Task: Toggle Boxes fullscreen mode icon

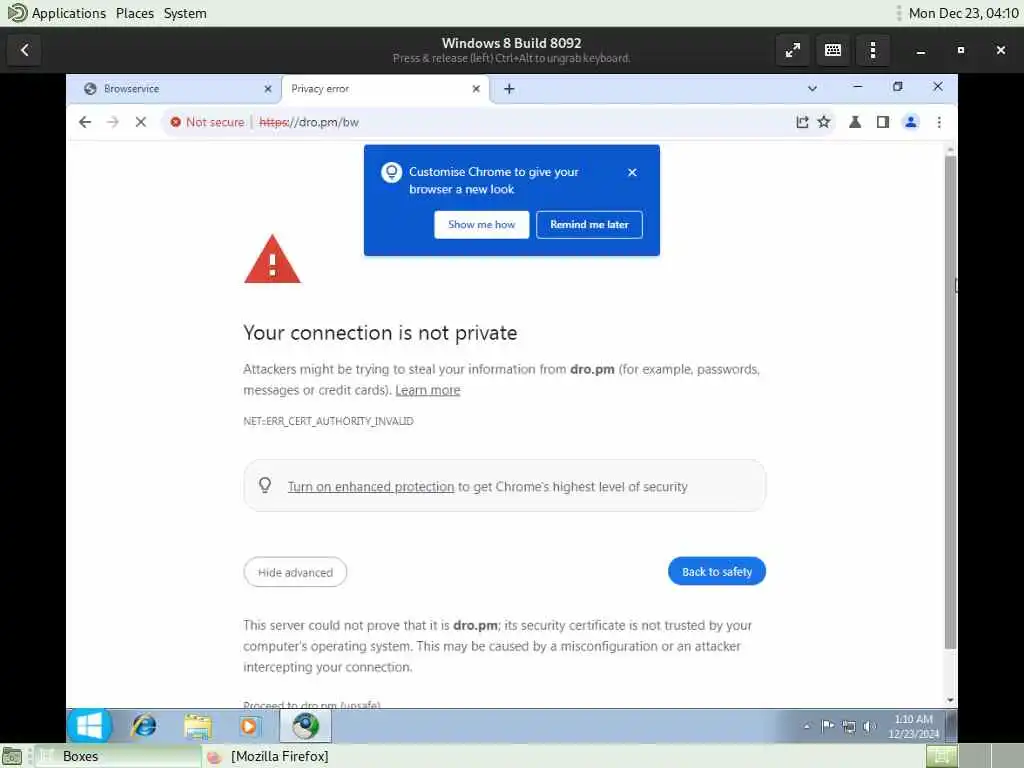Action: pos(793,50)
